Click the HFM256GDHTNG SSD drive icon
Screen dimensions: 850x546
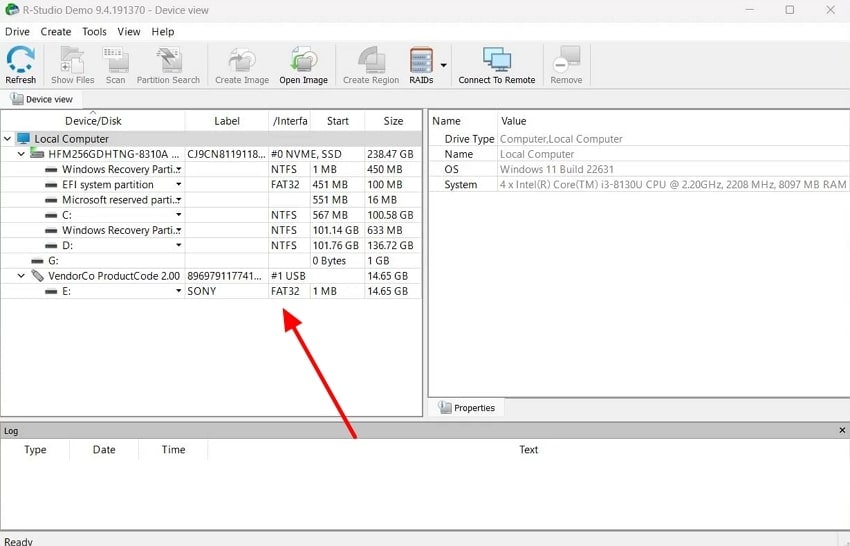[37, 153]
